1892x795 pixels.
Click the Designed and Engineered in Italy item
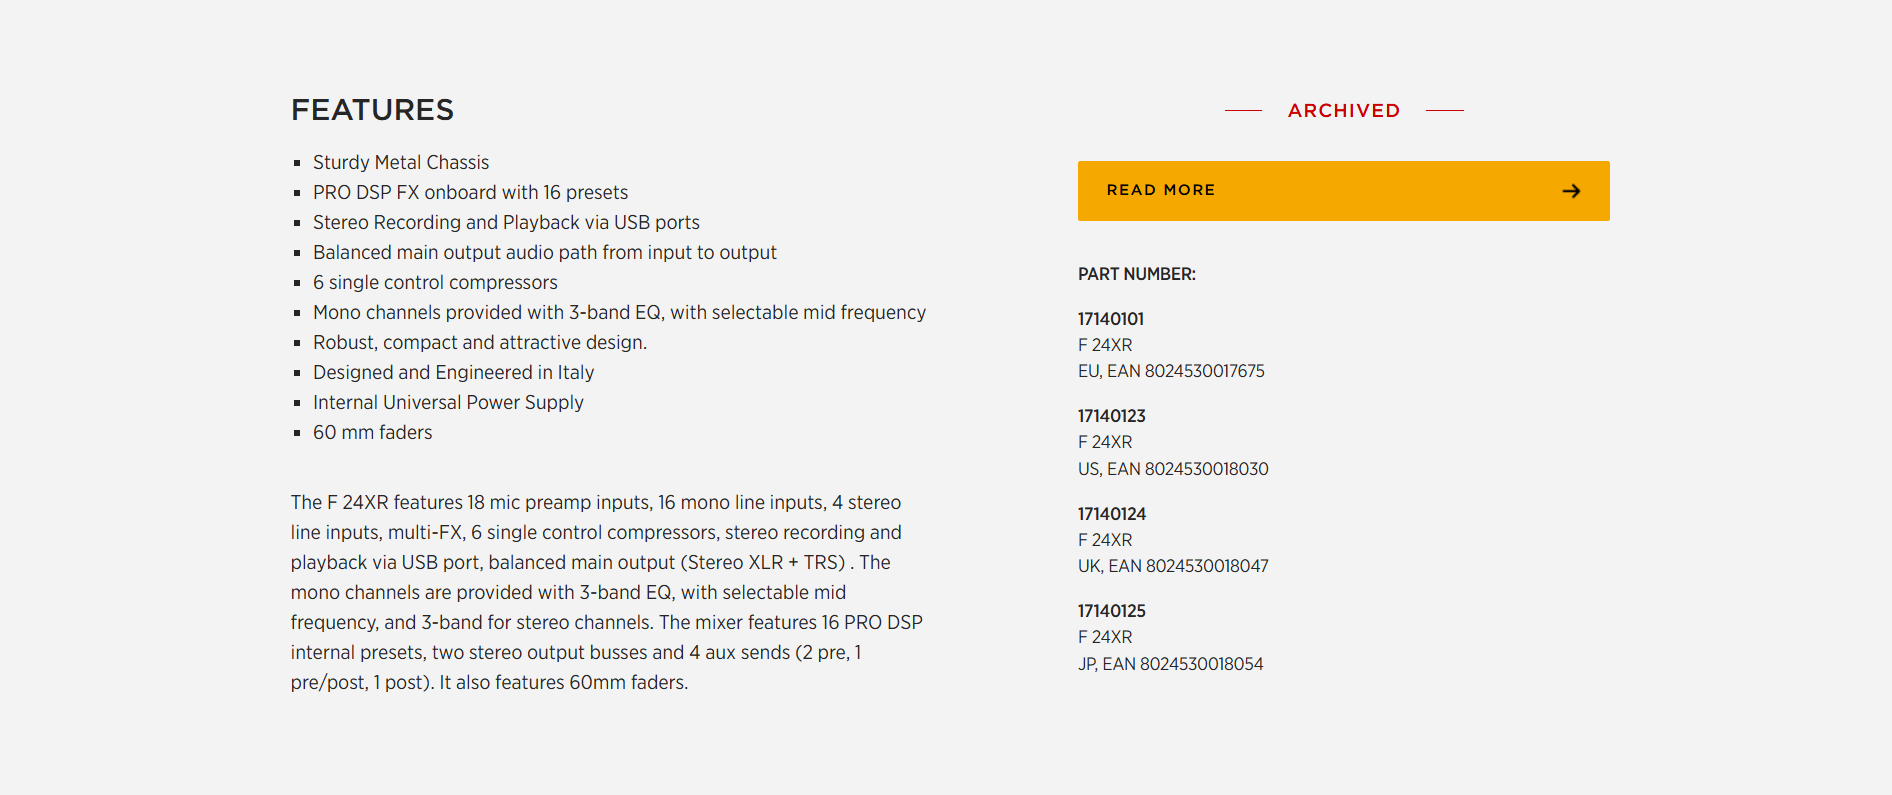(x=453, y=372)
